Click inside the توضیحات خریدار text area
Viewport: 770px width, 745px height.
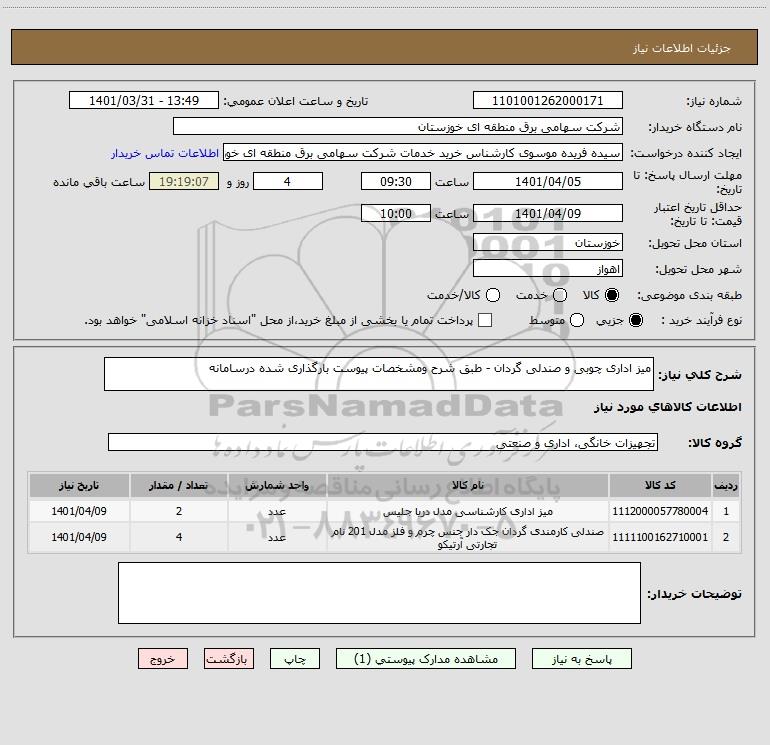pos(379,593)
